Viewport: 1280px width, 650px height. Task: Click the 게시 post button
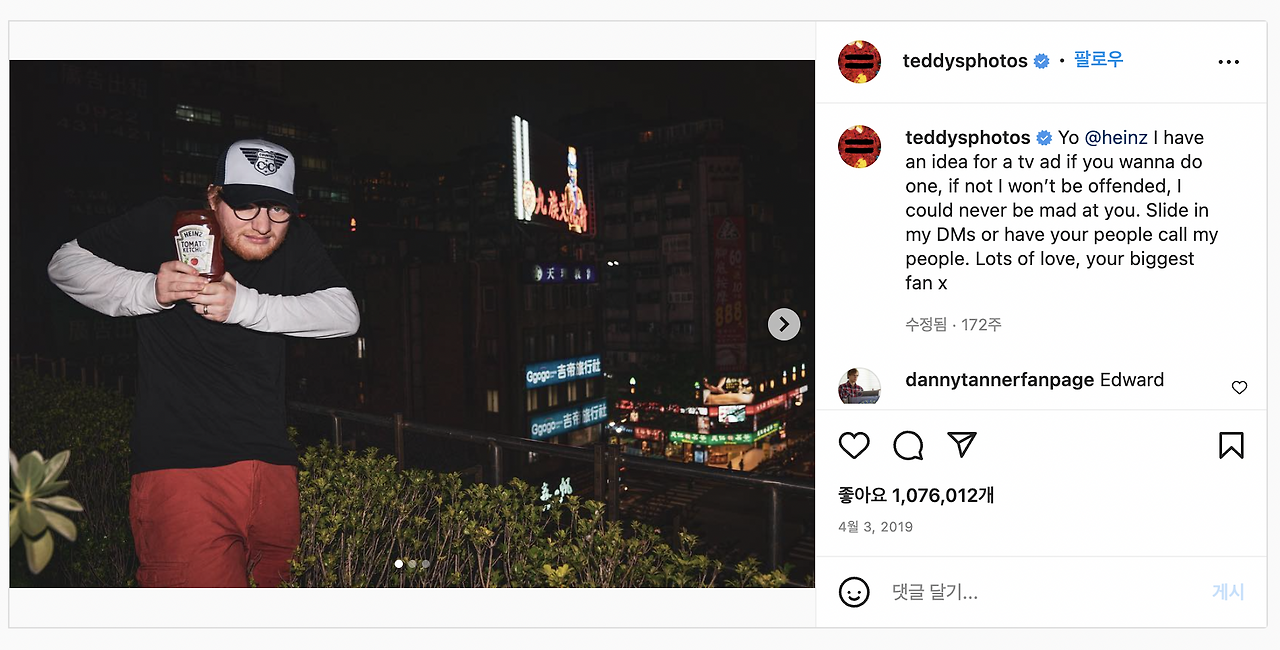[1228, 592]
